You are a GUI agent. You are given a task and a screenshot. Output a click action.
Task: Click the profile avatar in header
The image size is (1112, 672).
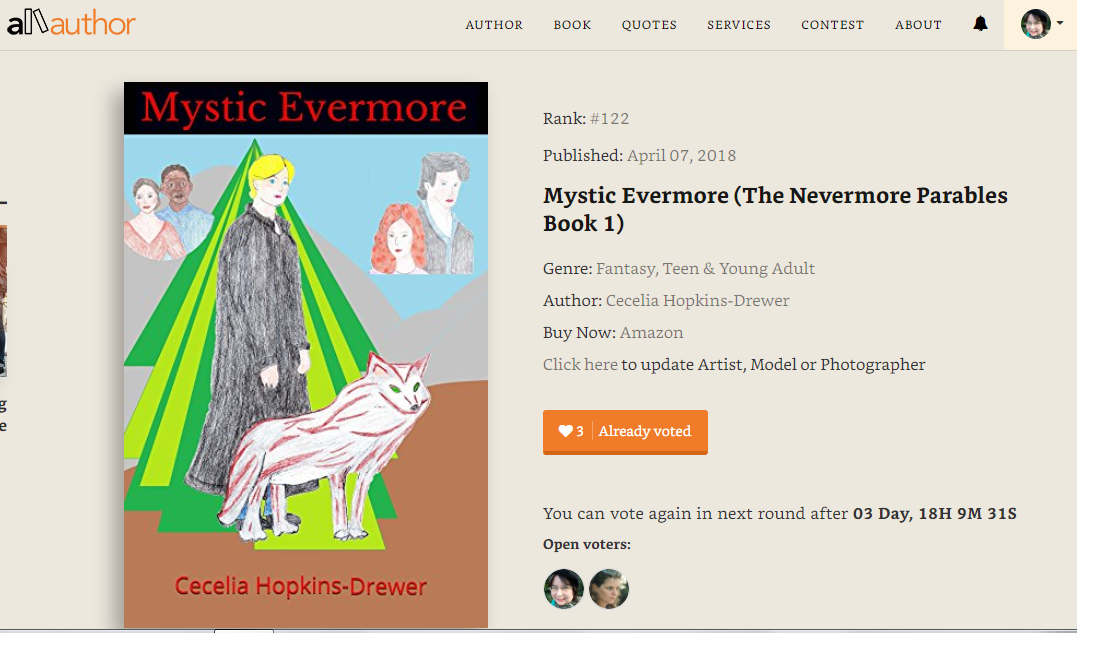coord(1035,24)
